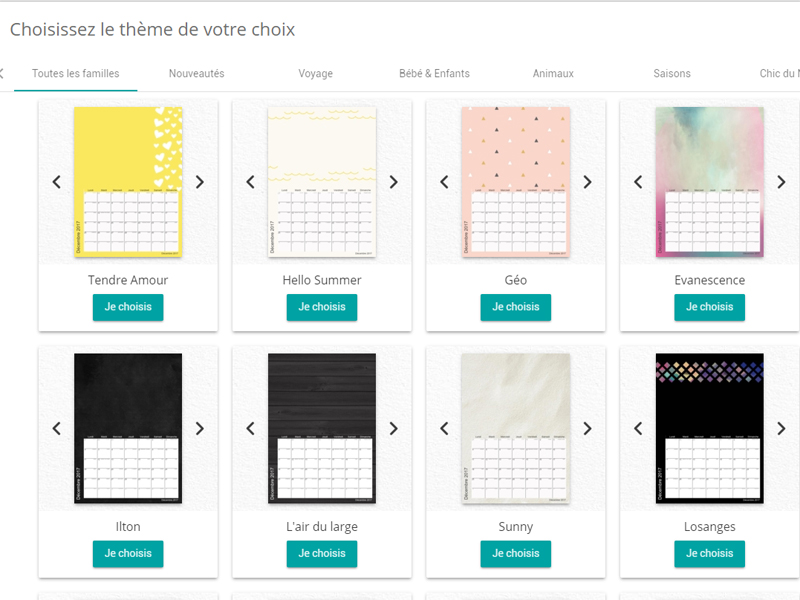Go to next Géo calendar preview

tap(588, 182)
